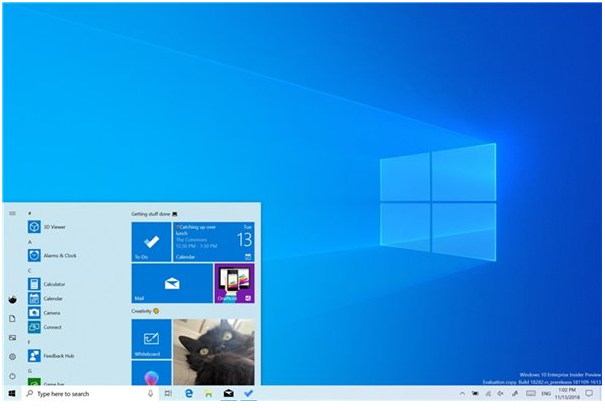605x410 pixels.
Task: Click the ENG language indicator
Action: (x=546, y=393)
